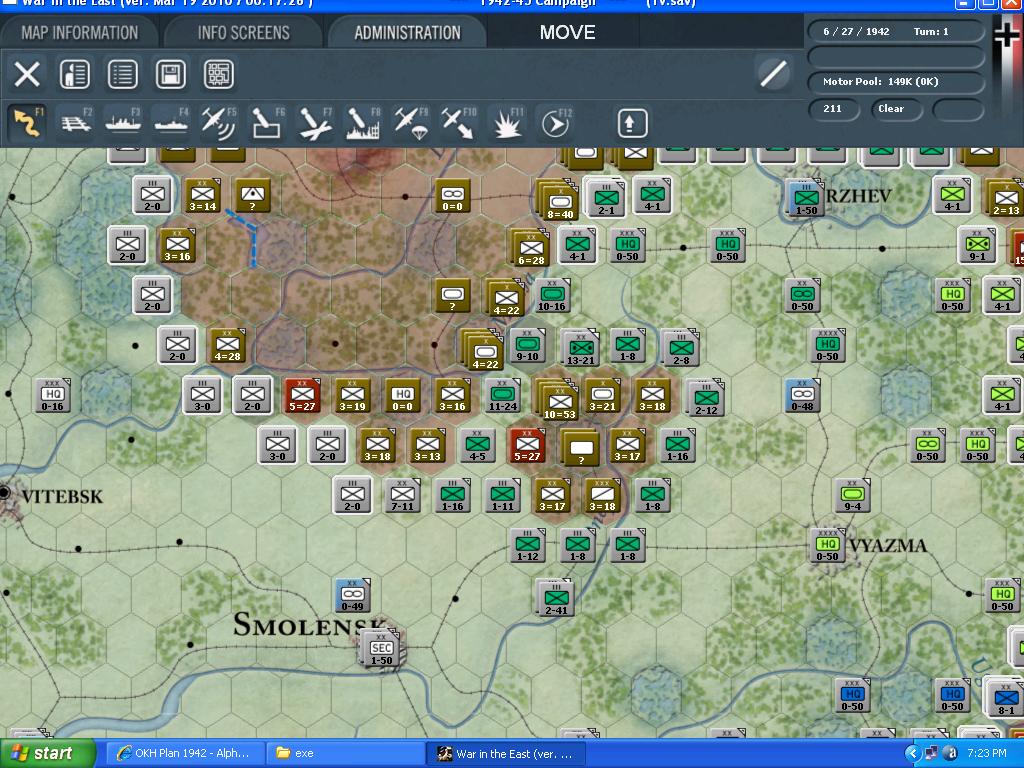The image size is (1024, 768).
Task: Select F9 air transport parachute mode
Action: tap(411, 123)
